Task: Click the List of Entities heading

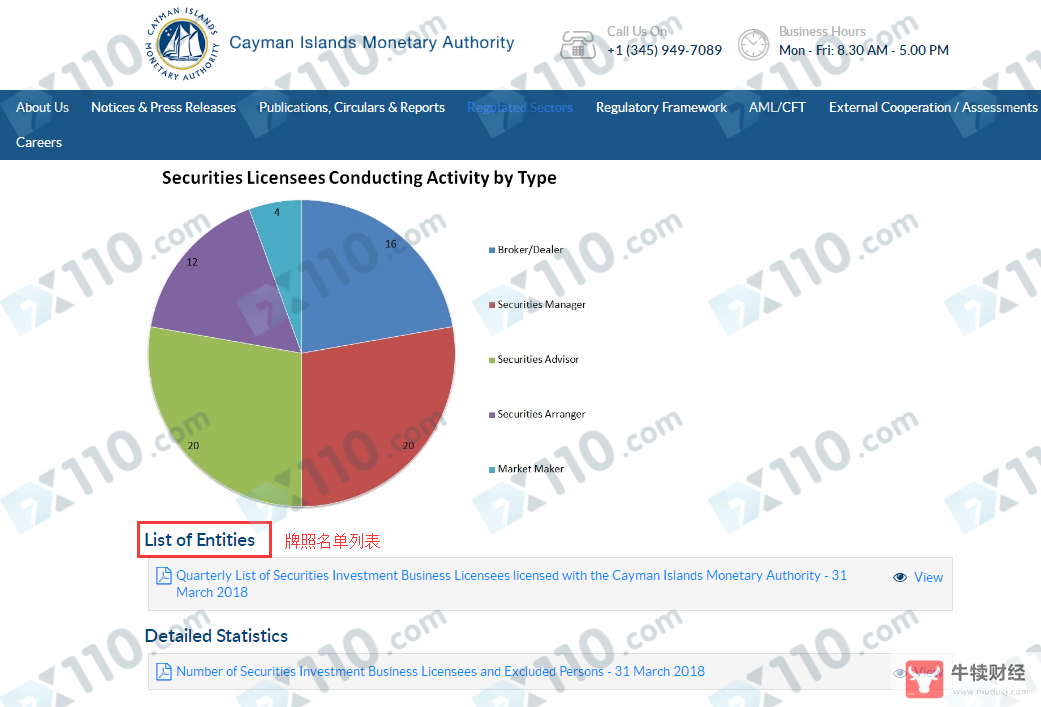Action: pyautogui.click(x=200, y=540)
